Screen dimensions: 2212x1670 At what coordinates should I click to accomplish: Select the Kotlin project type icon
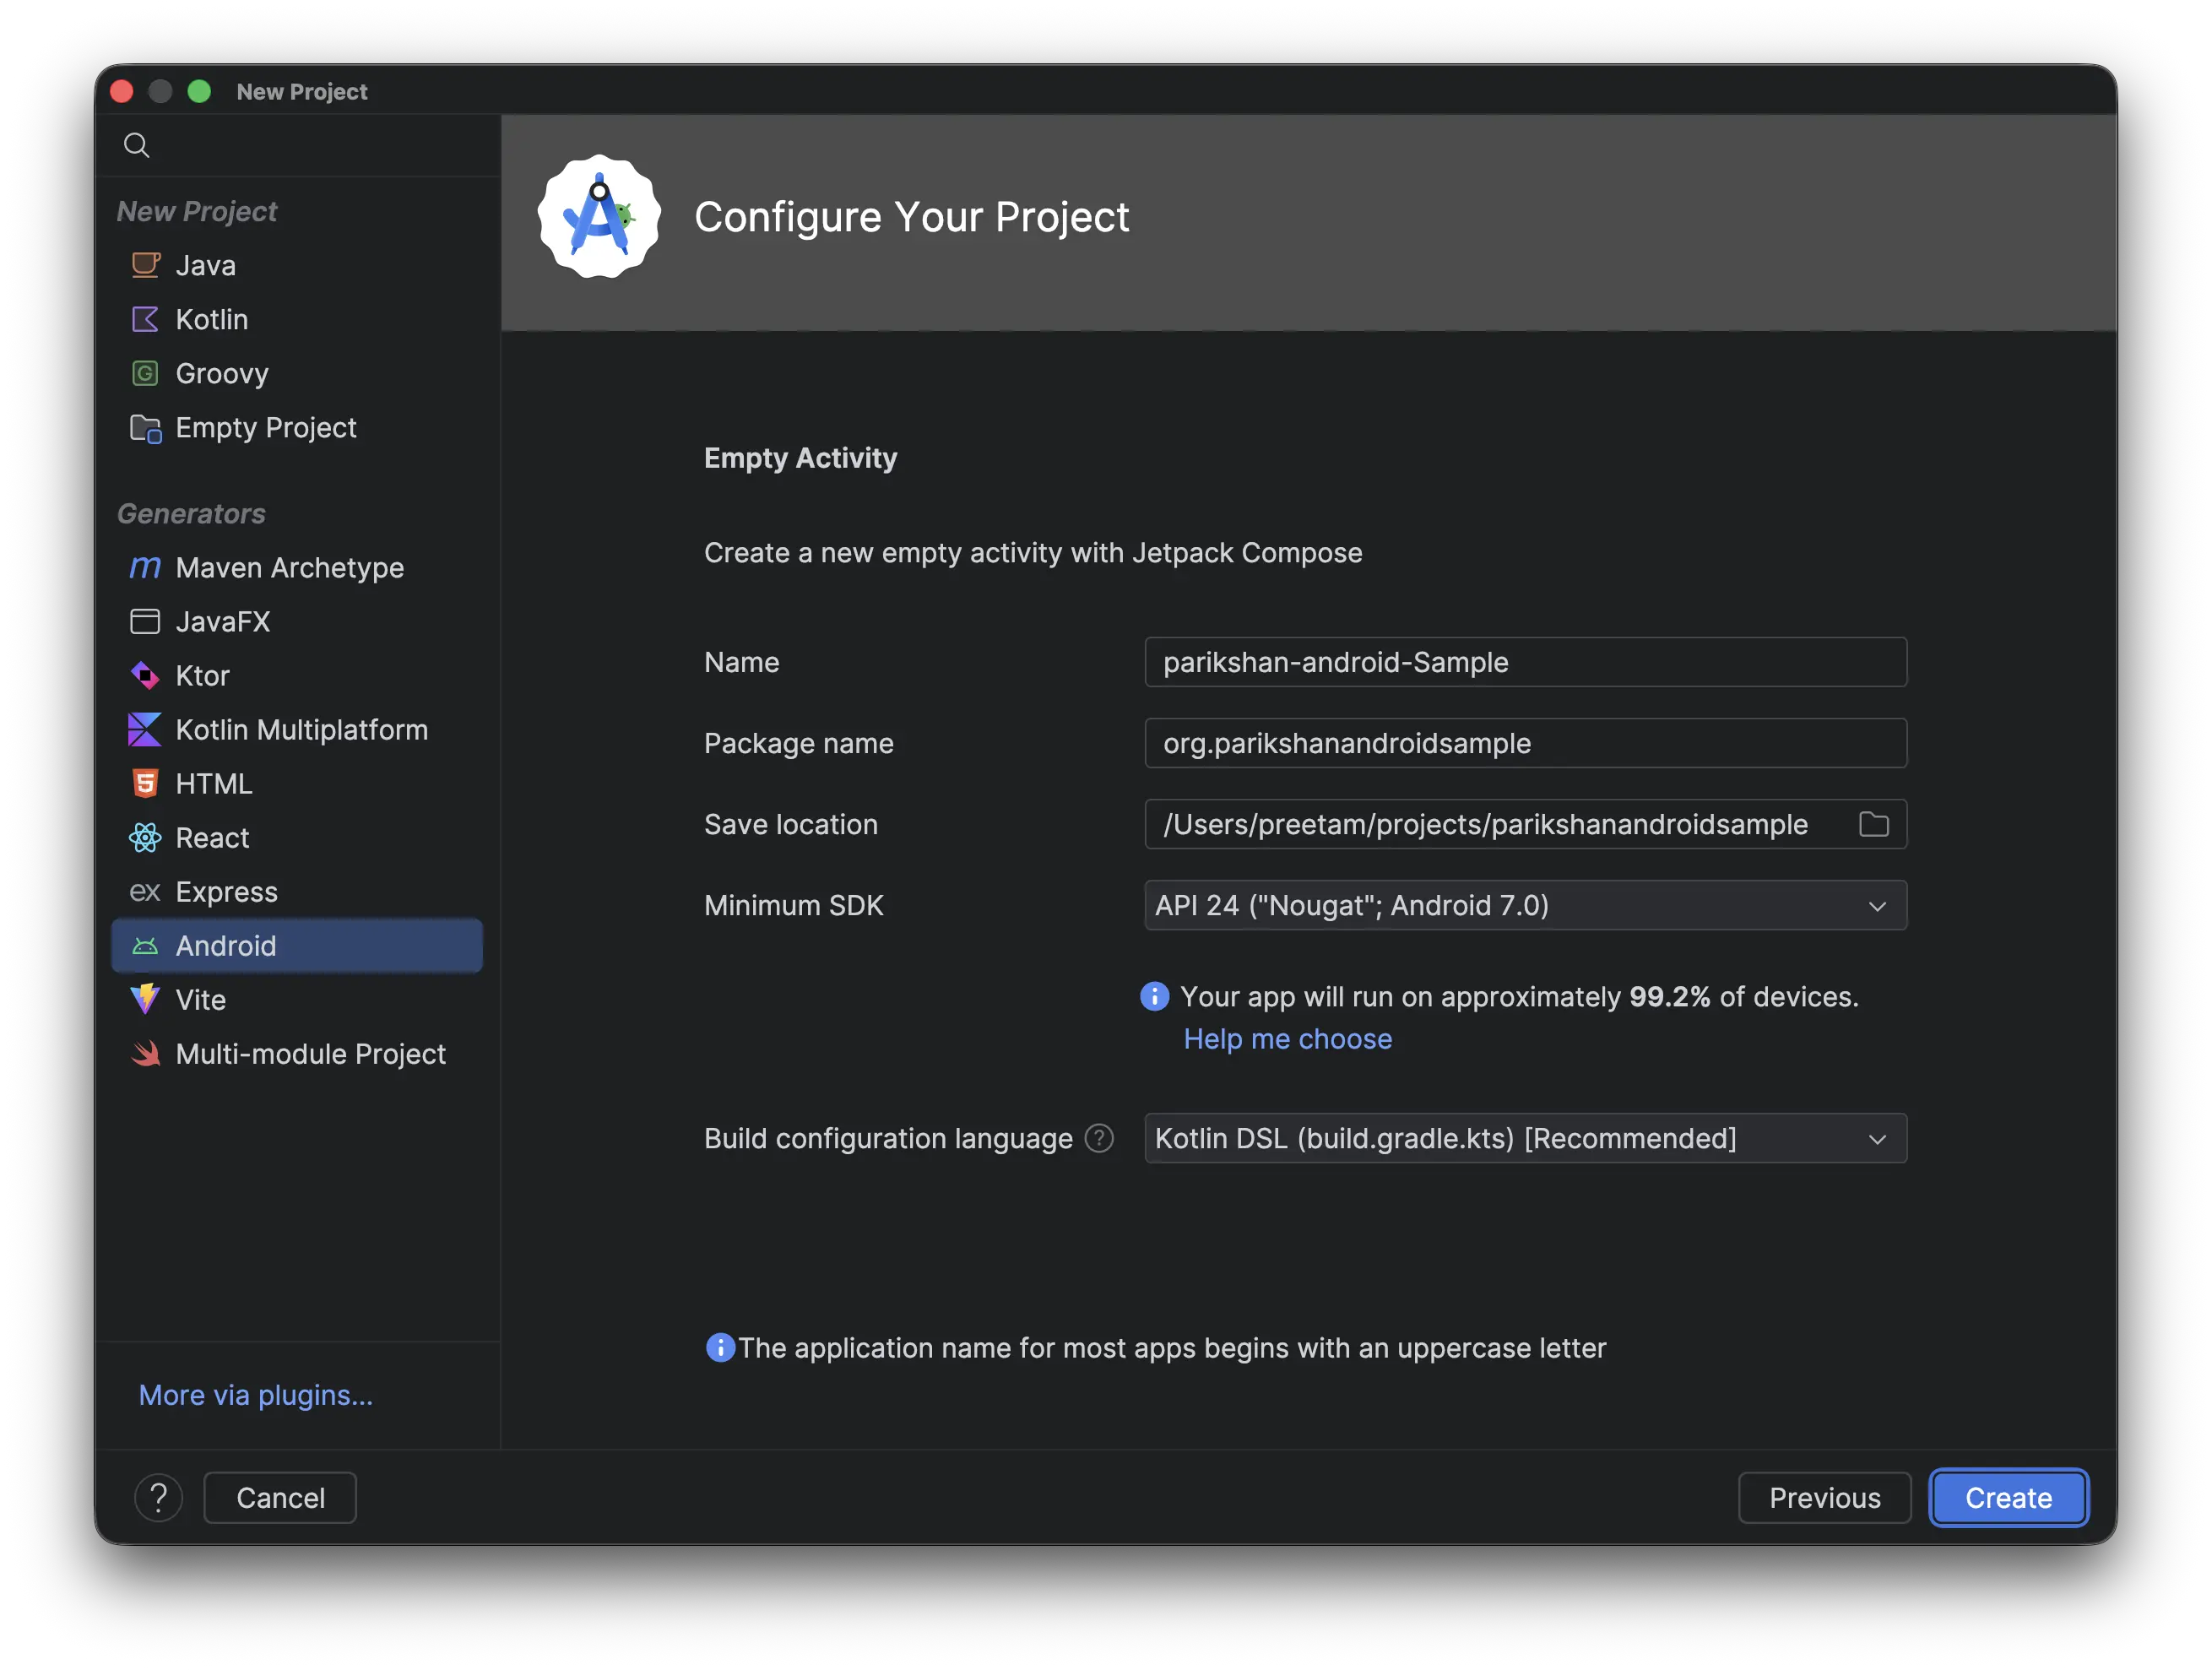(145, 319)
